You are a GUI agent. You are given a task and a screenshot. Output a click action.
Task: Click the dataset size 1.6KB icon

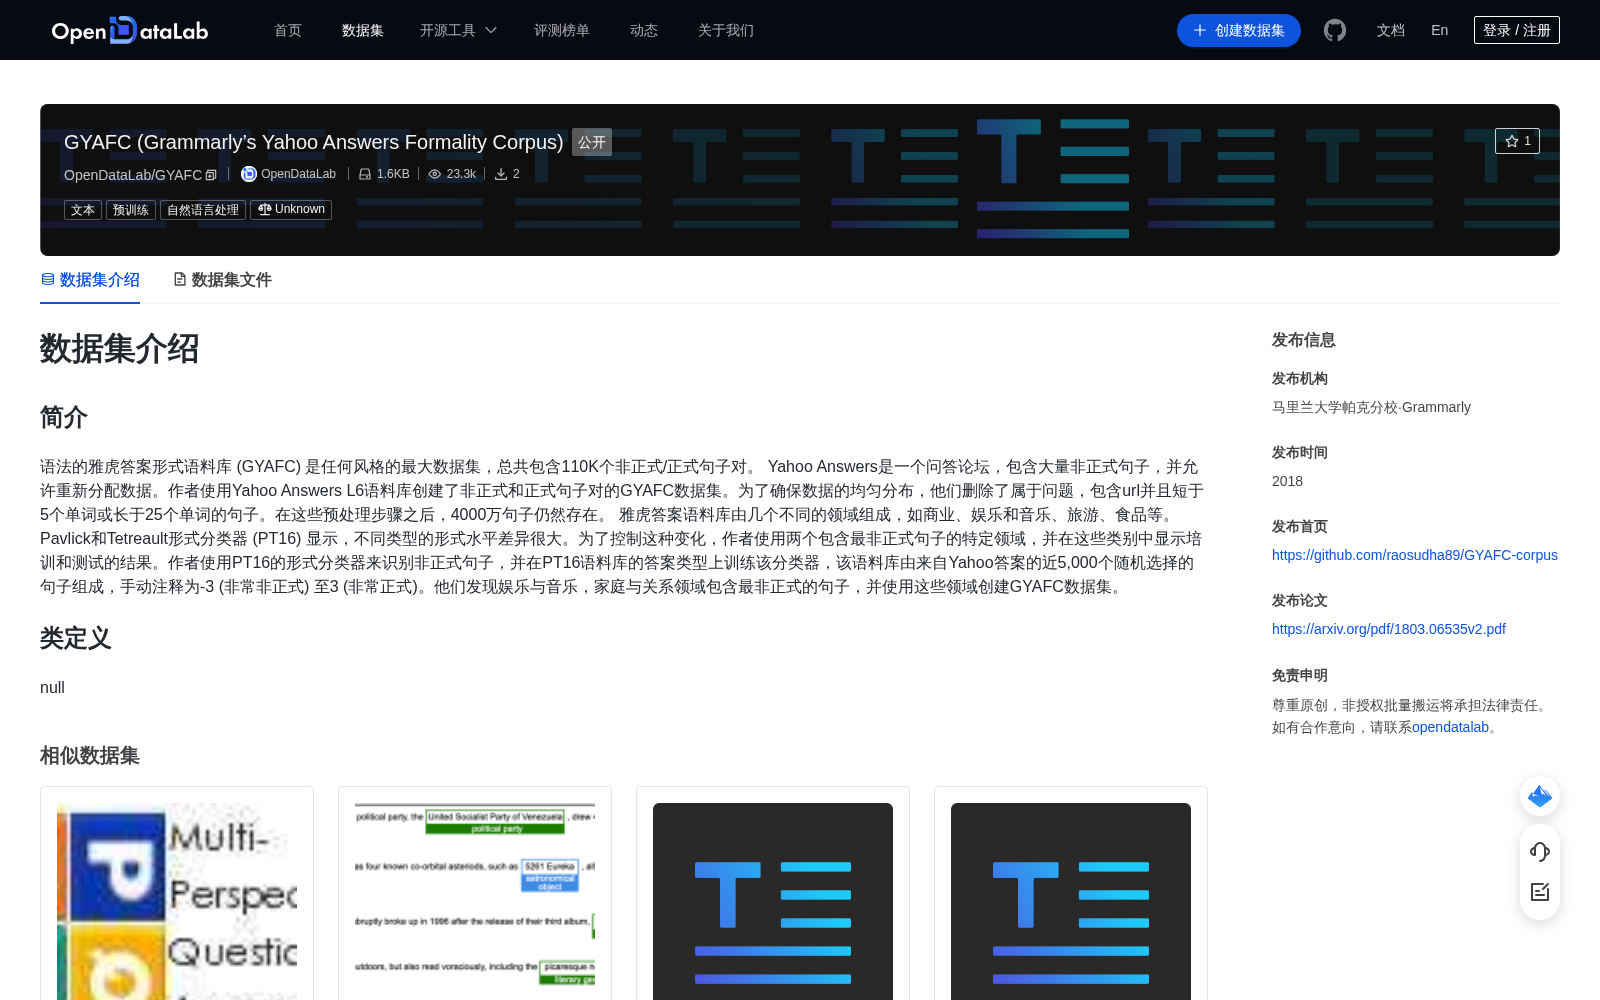pyautogui.click(x=365, y=174)
